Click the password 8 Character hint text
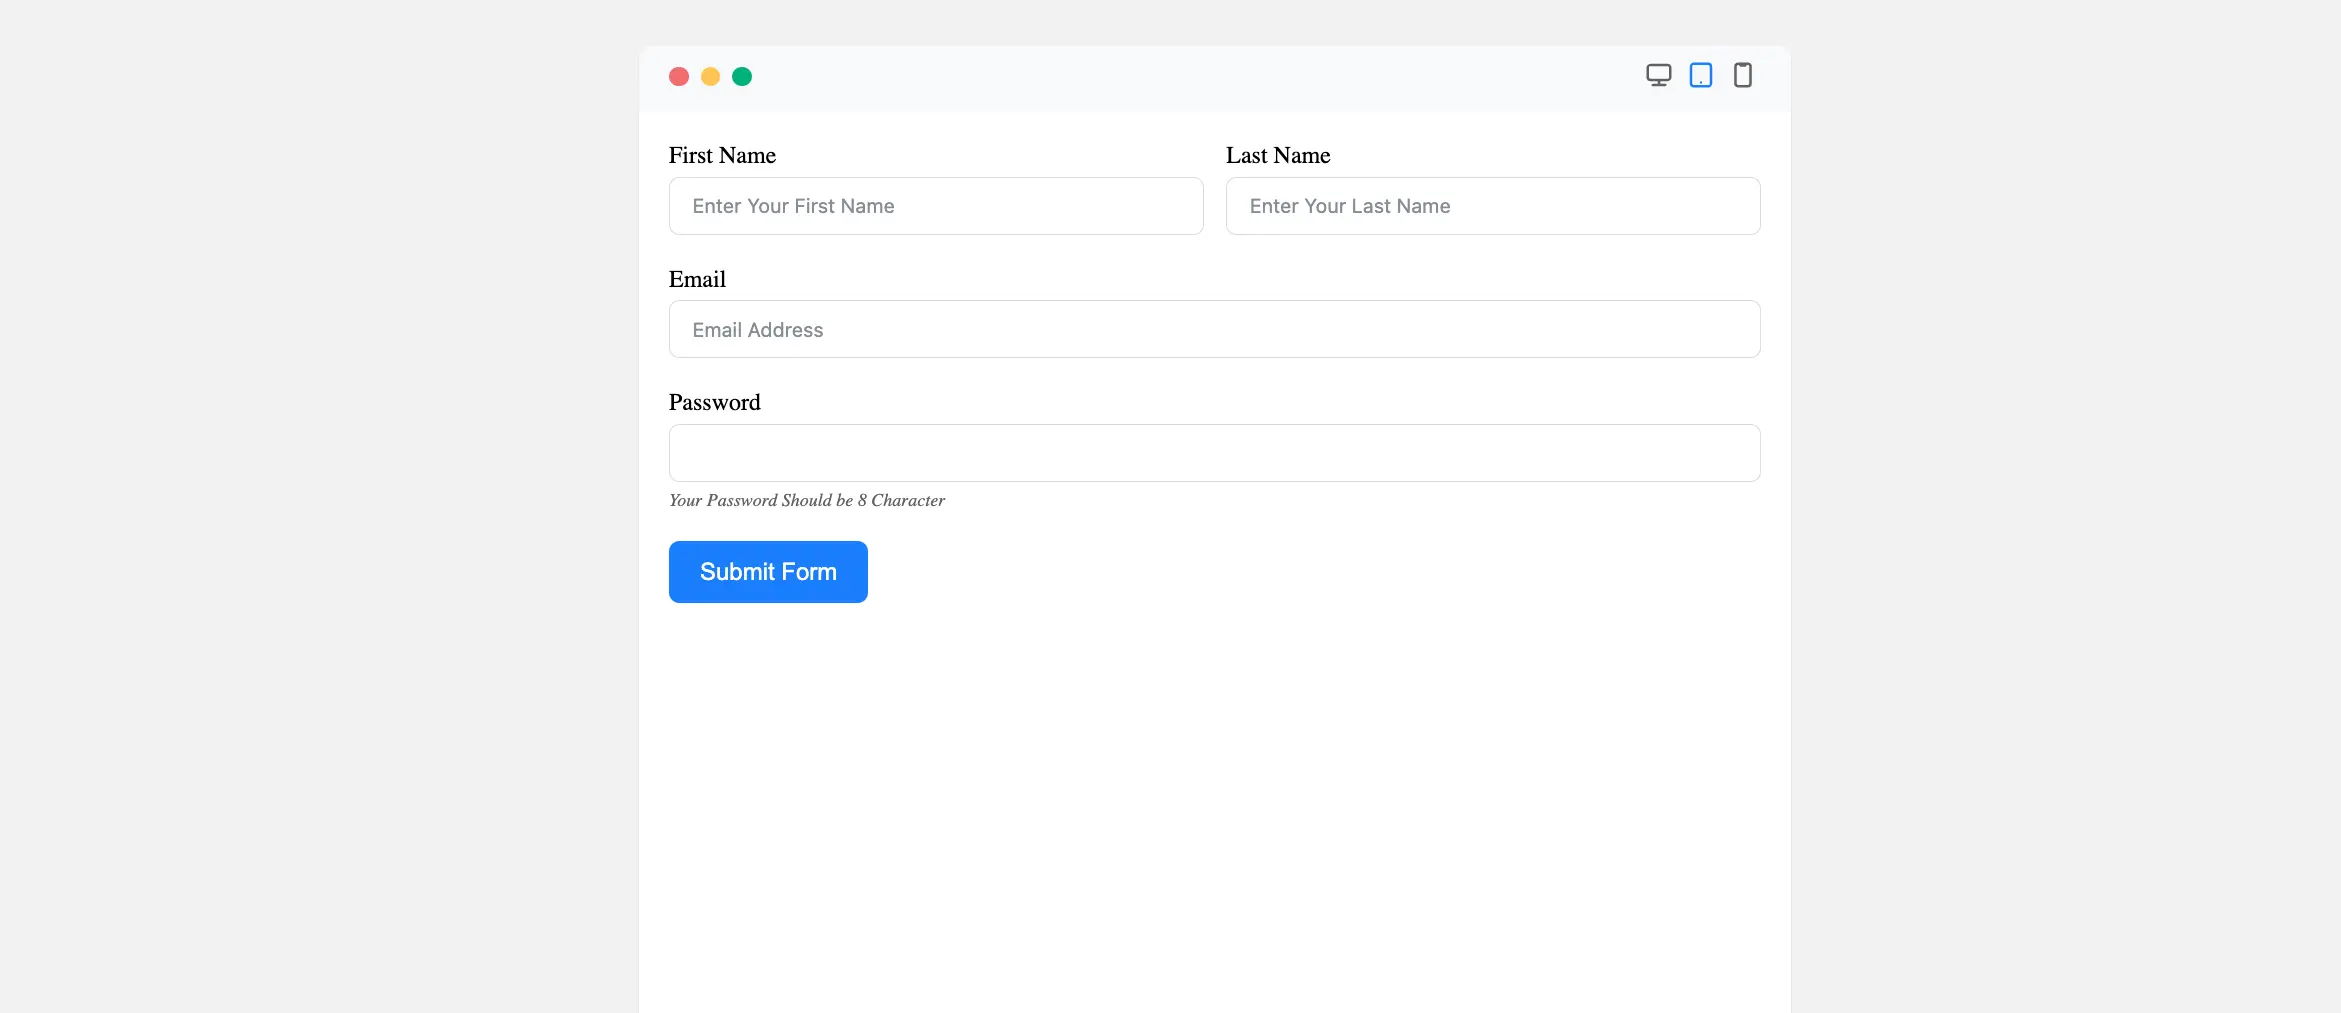The image size is (2341, 1013). (806, 501)
